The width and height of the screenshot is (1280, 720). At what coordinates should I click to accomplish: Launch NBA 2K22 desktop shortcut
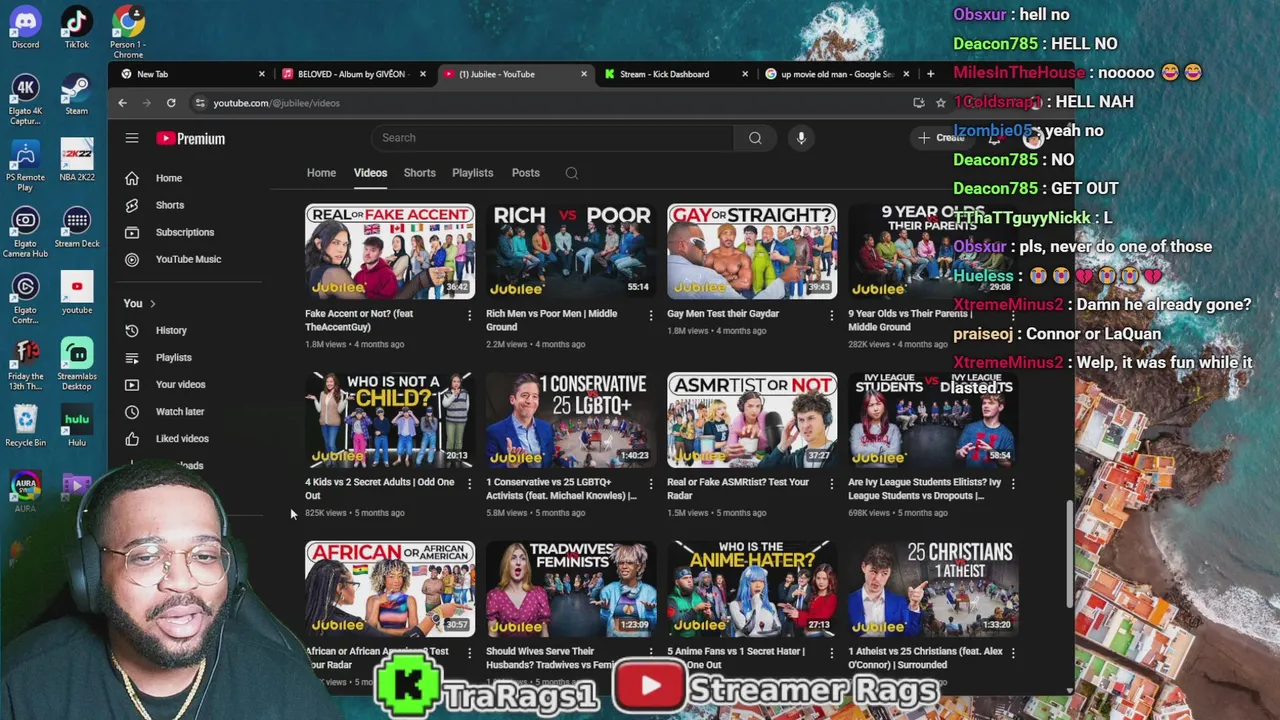coord(76,160)
